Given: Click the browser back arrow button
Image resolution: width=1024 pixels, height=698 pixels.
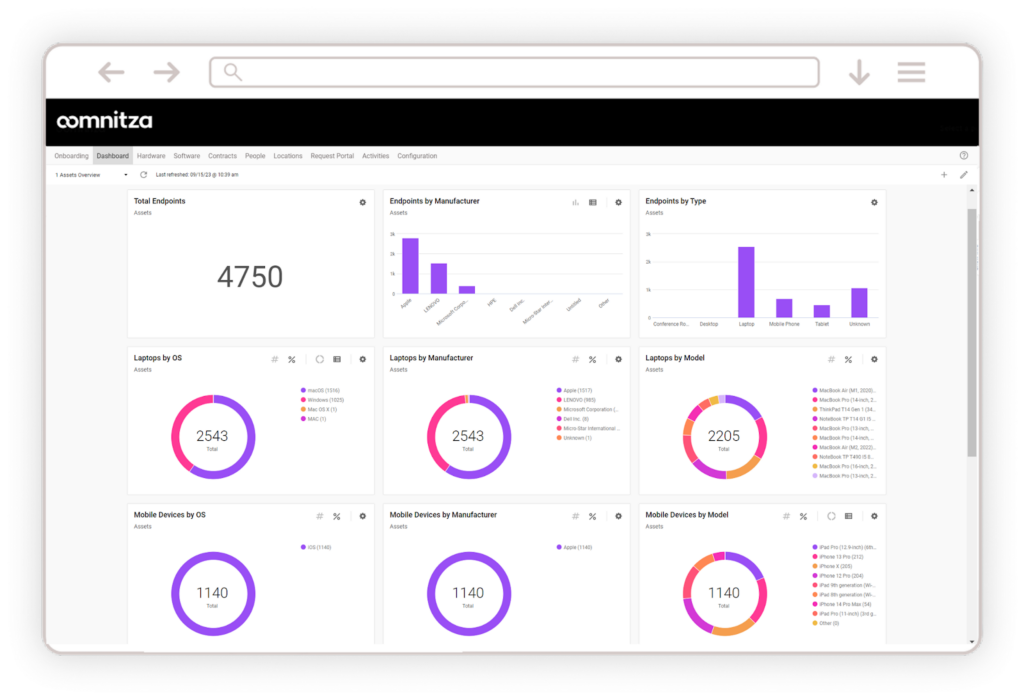Looking at the screenshot, I should tap(111, 72).
